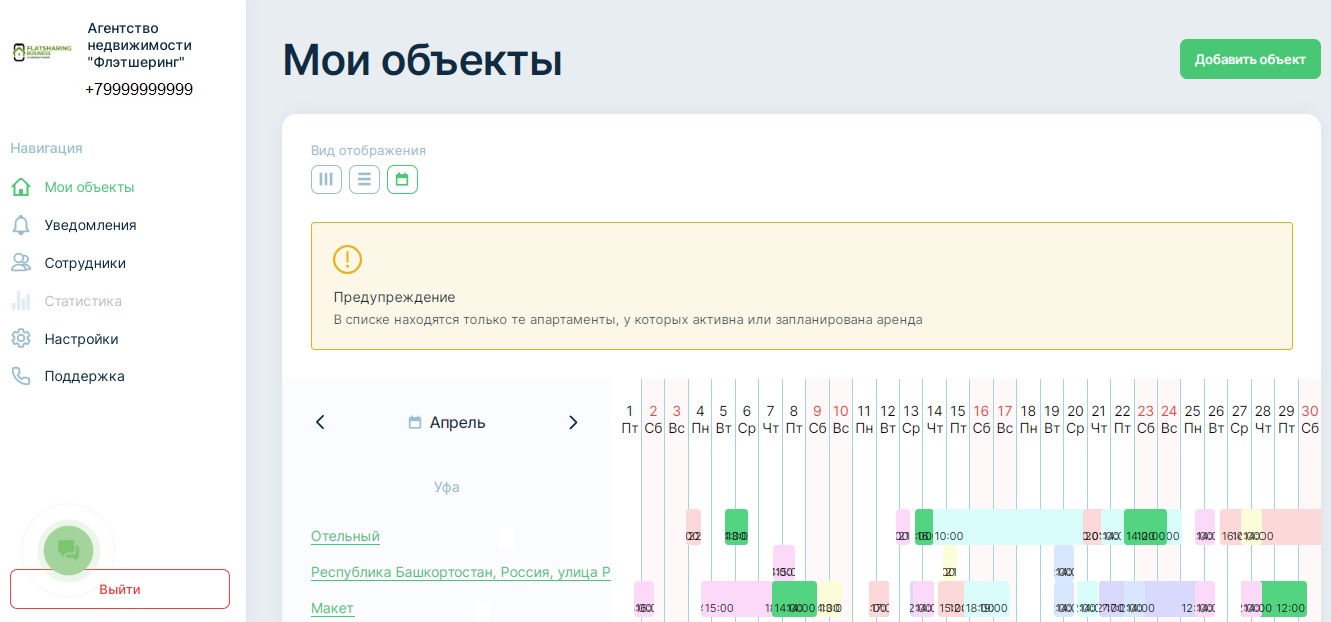Advance to next month with right chevron
The width and height of the screenshot is (1331, 622).
(x=573, y=422)
